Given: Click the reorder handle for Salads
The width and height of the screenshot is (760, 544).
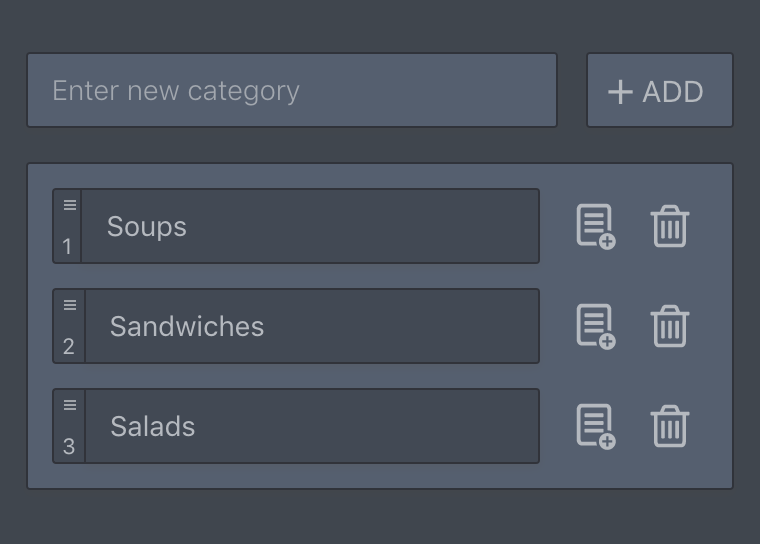Looking at the screenshot, I should click(70, 406).
